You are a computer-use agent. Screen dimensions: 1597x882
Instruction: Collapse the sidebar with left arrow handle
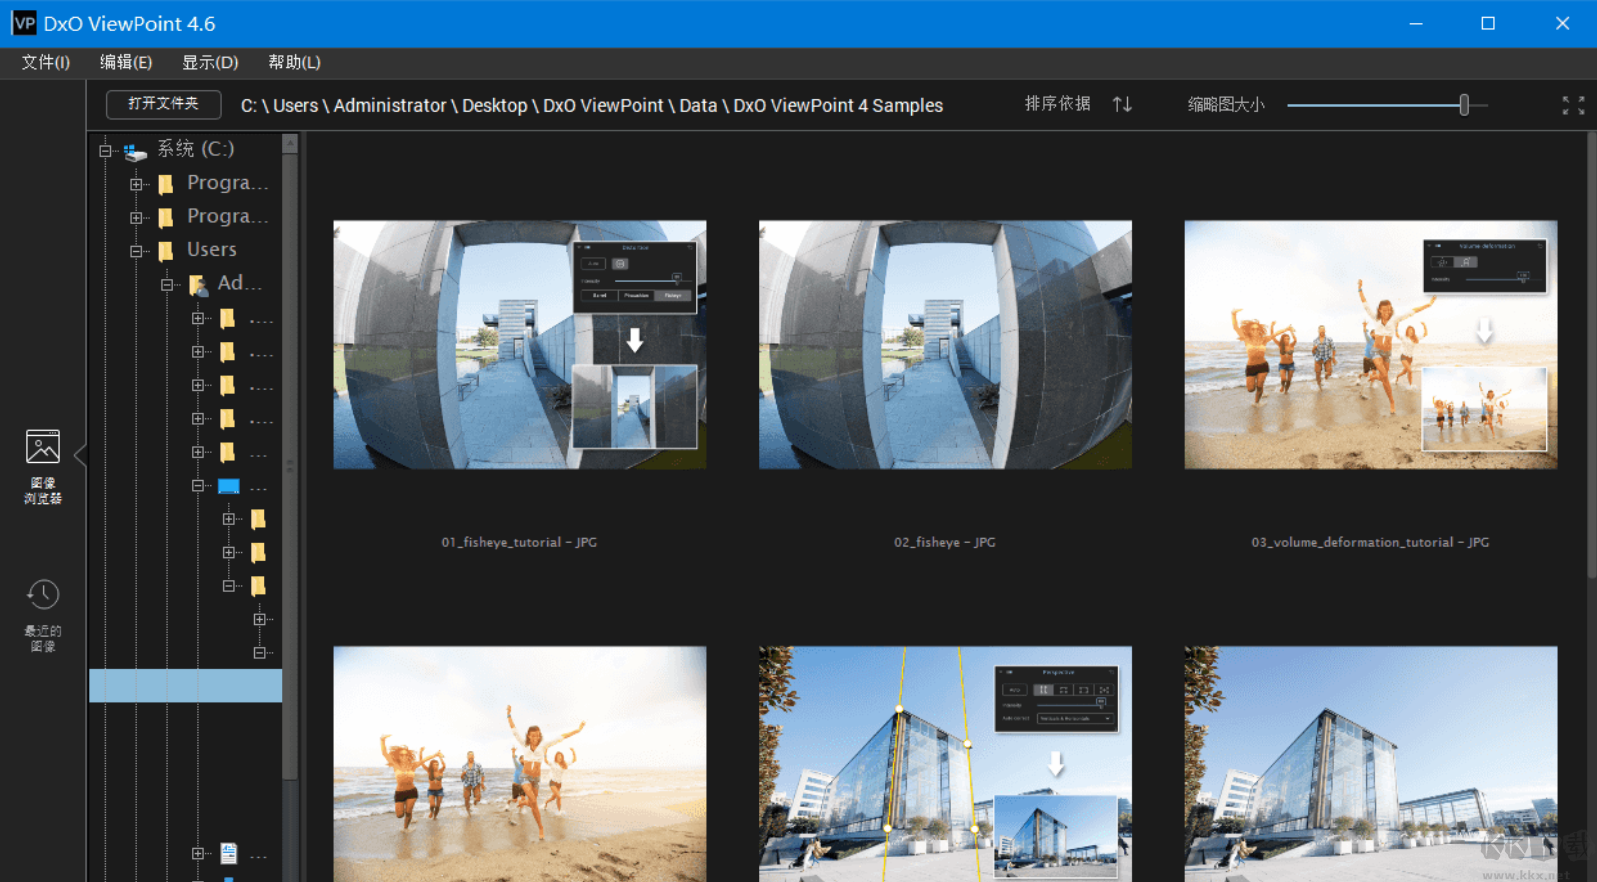coord(80,456)
